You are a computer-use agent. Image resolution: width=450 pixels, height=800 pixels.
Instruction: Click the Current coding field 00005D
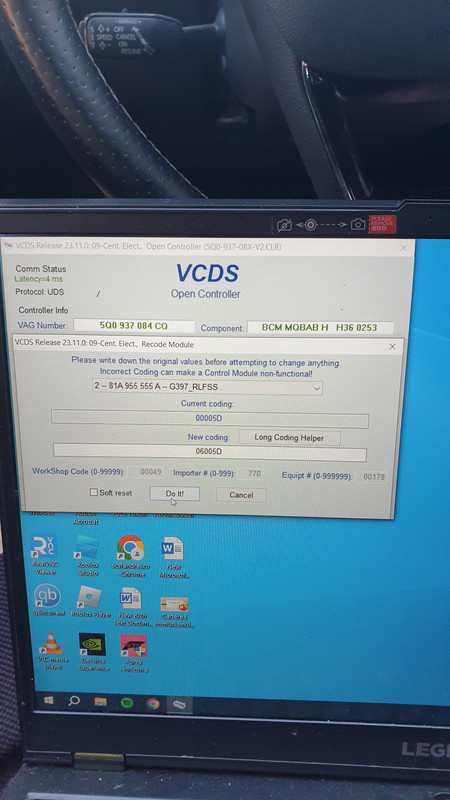(209, 419)
